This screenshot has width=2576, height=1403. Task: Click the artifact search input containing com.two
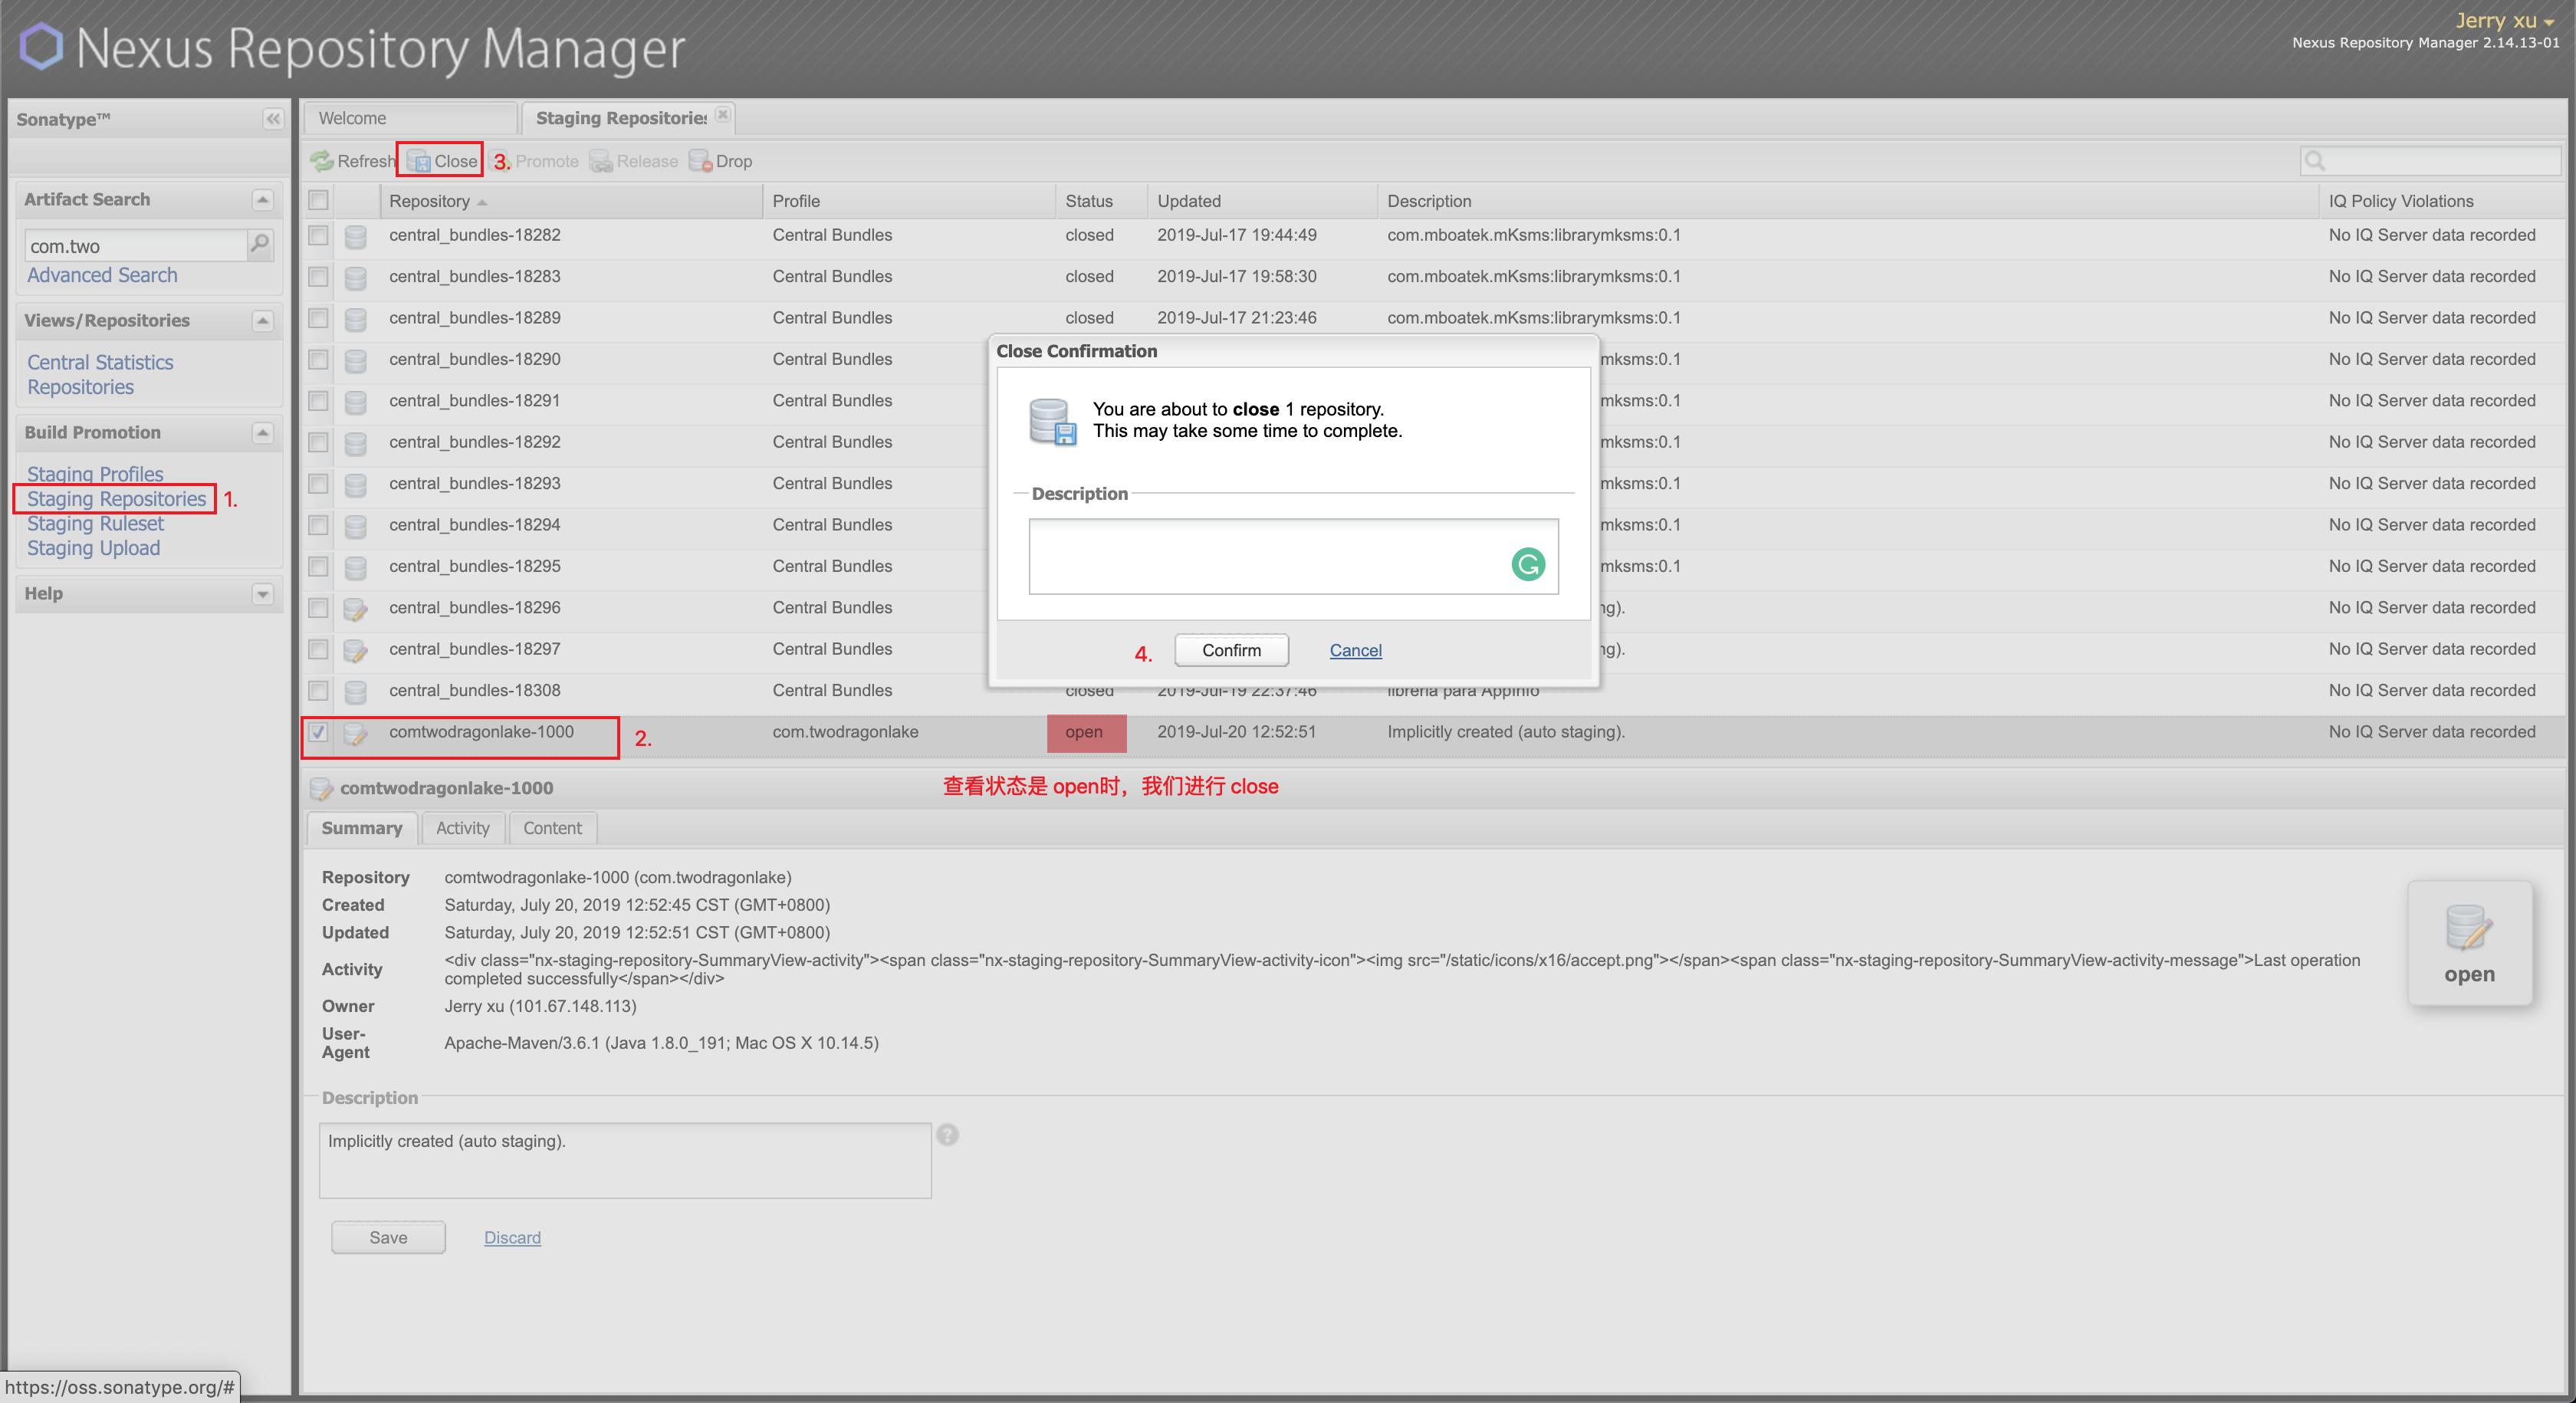135,246
